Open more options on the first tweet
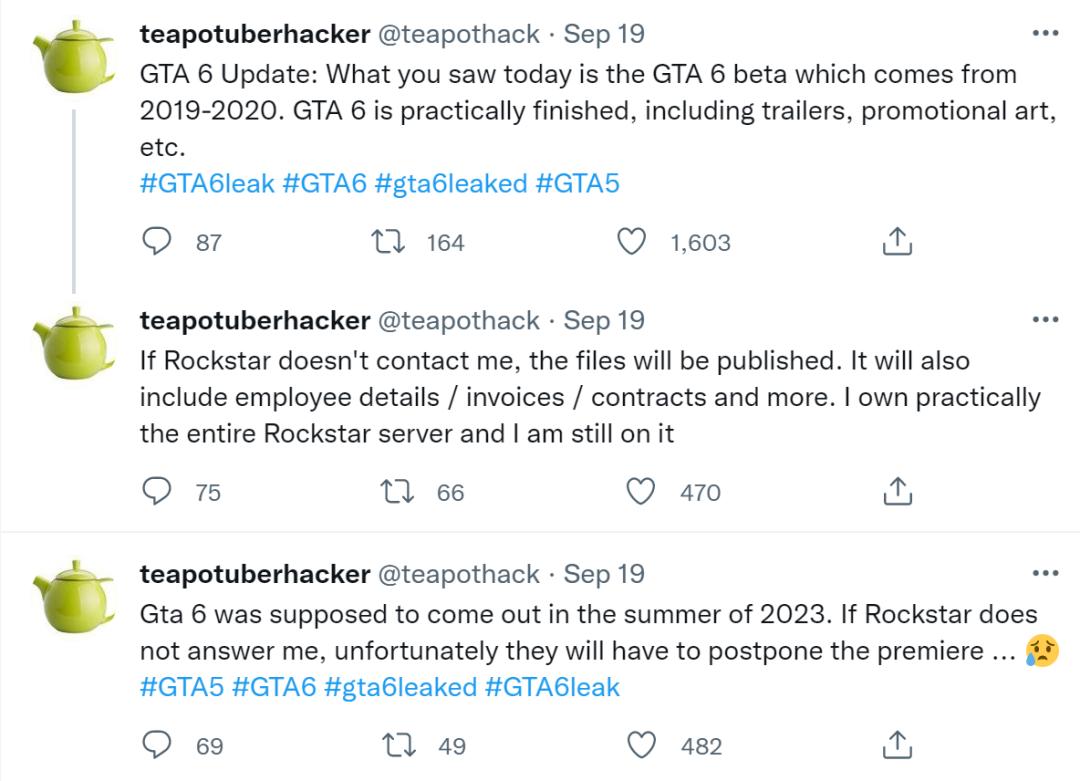Viewport: 1080px width, 781px height. tap(1044, 33)
